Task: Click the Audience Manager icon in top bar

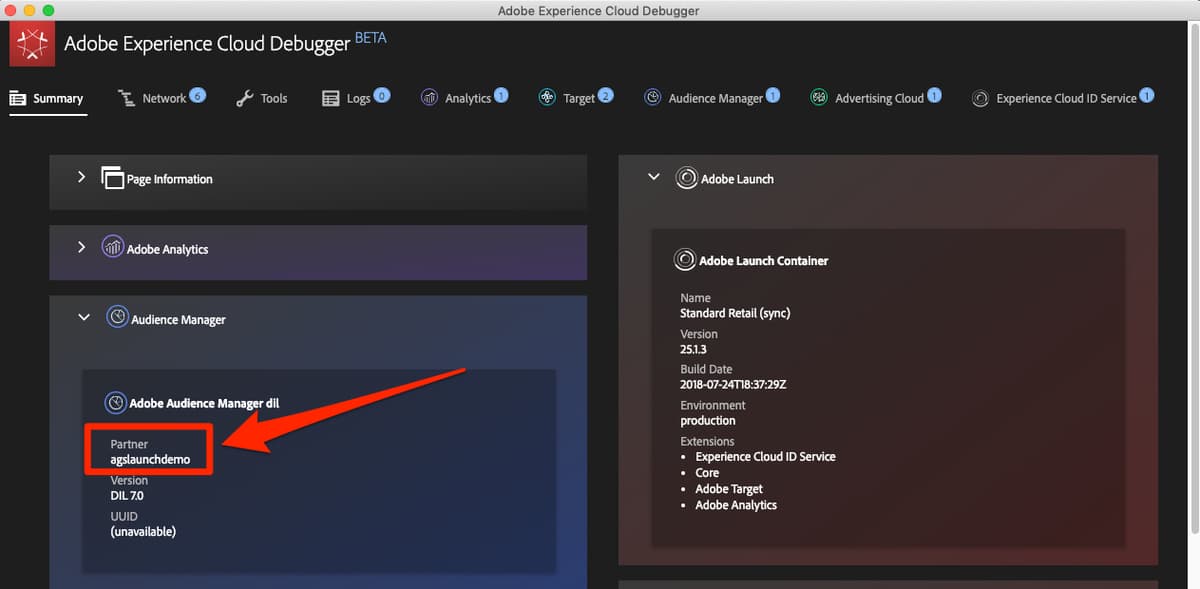Action: [x=655, y=97]
